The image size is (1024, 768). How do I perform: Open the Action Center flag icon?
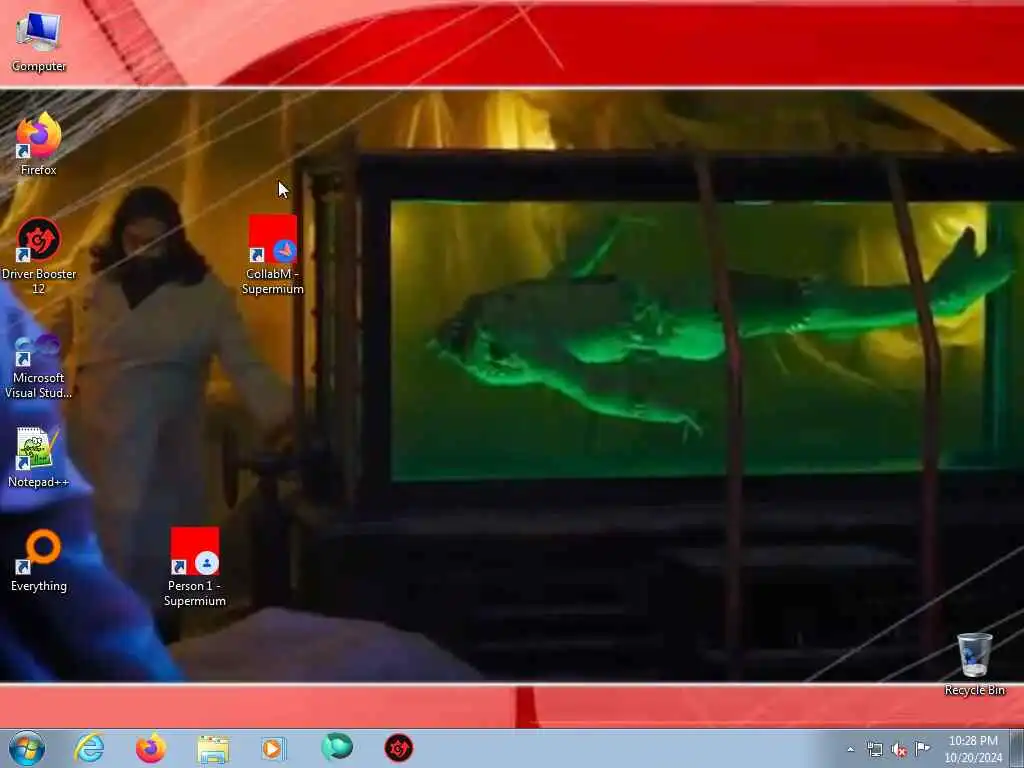(922, 748)
